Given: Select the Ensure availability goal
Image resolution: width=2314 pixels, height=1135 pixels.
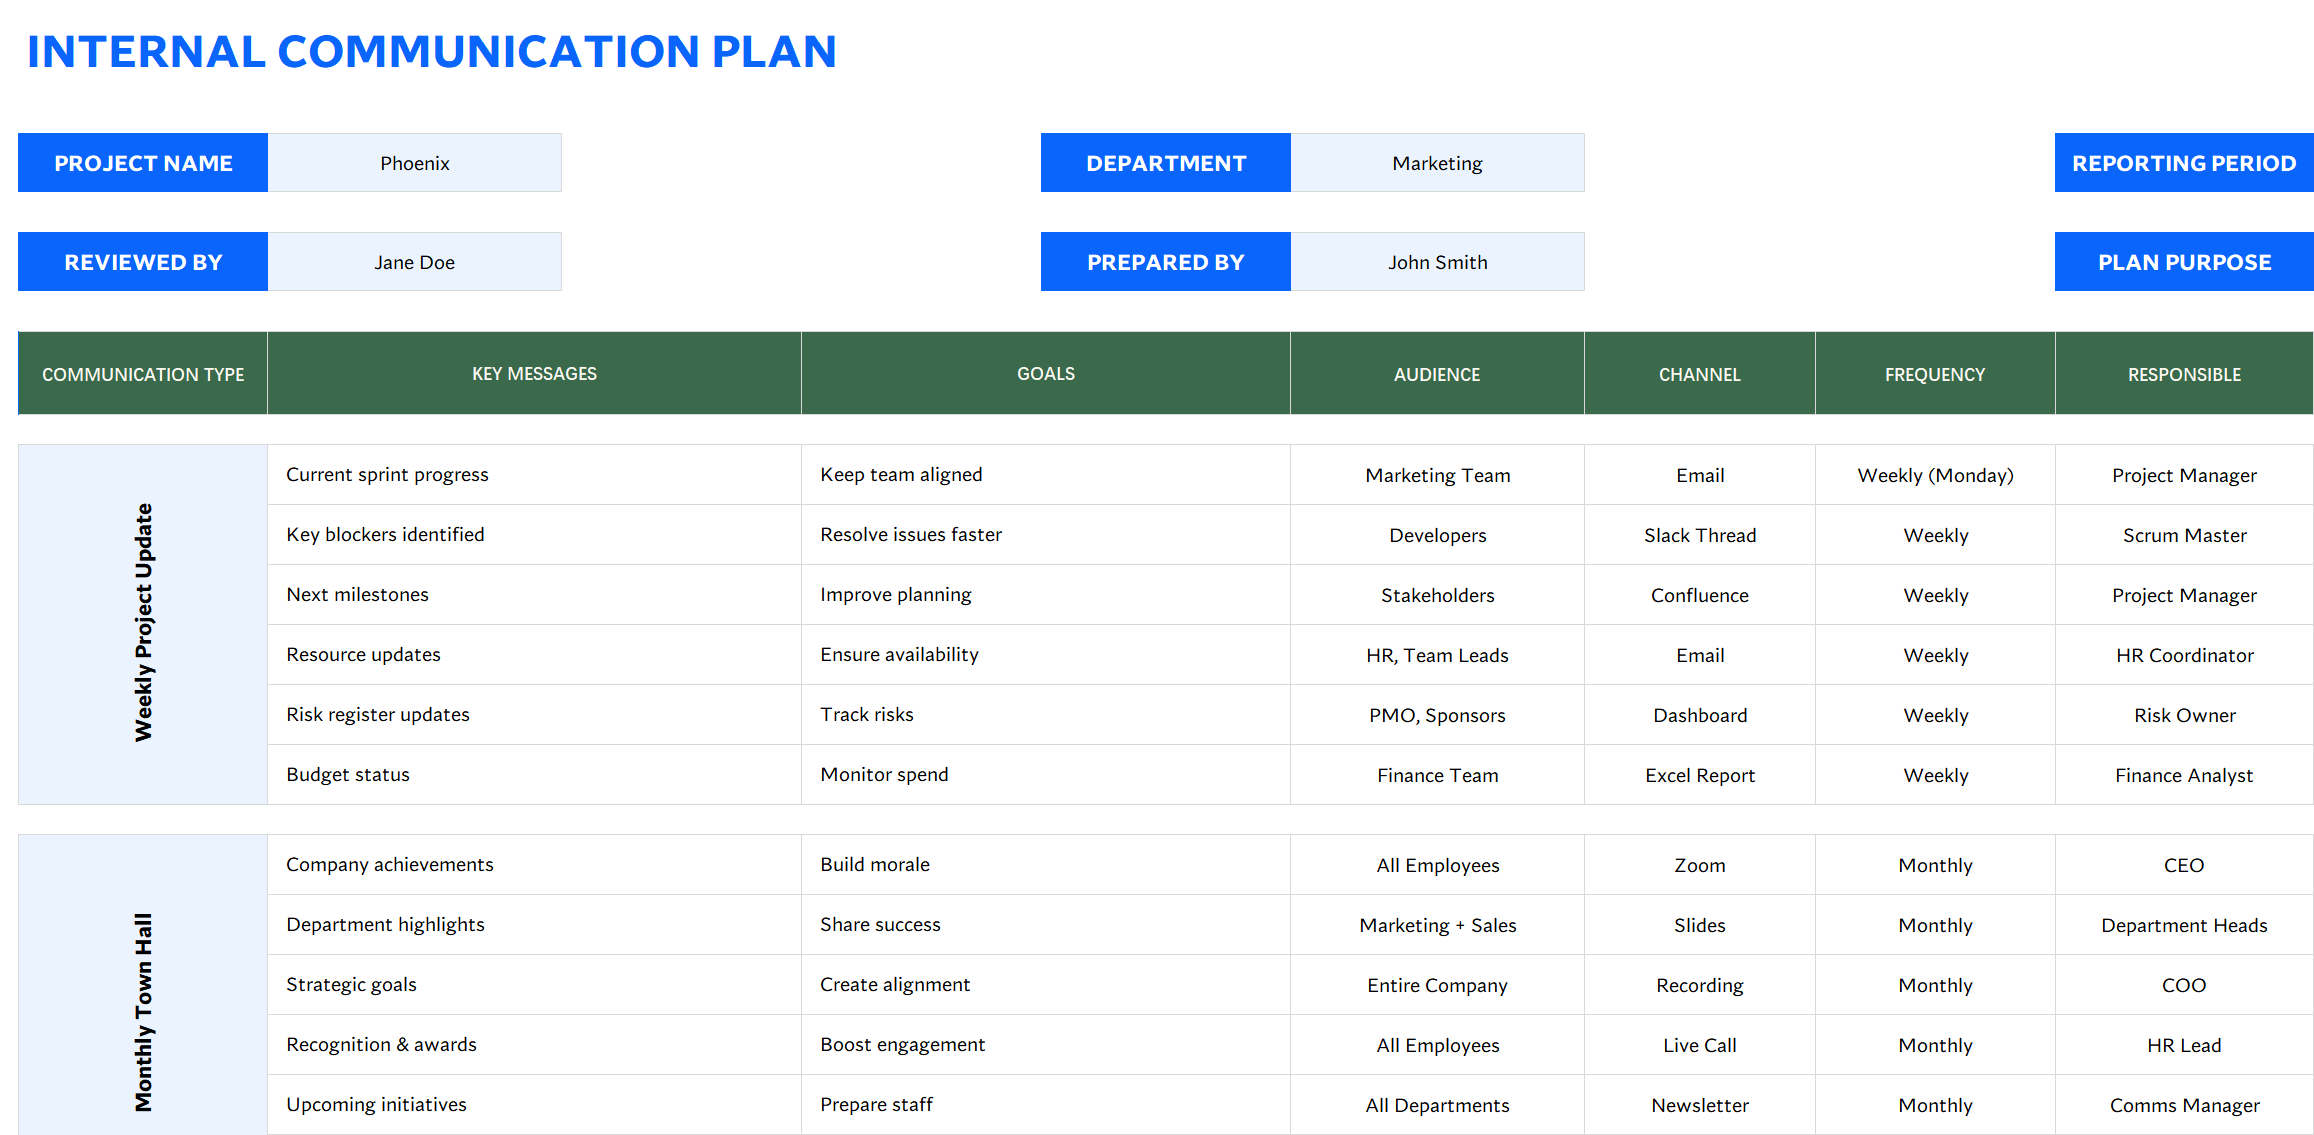Looking at the screenshot, I should point(1046,655).
